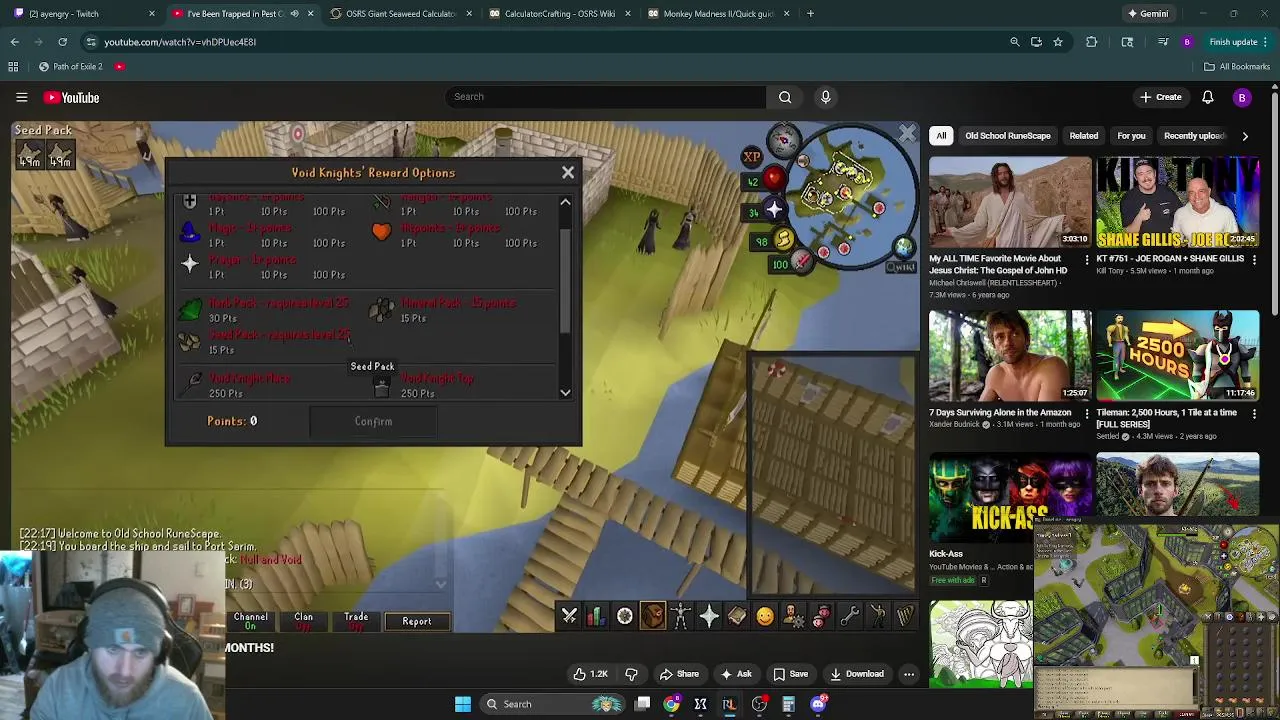Show more filter chips with right chevron

tap(1245, 136)
